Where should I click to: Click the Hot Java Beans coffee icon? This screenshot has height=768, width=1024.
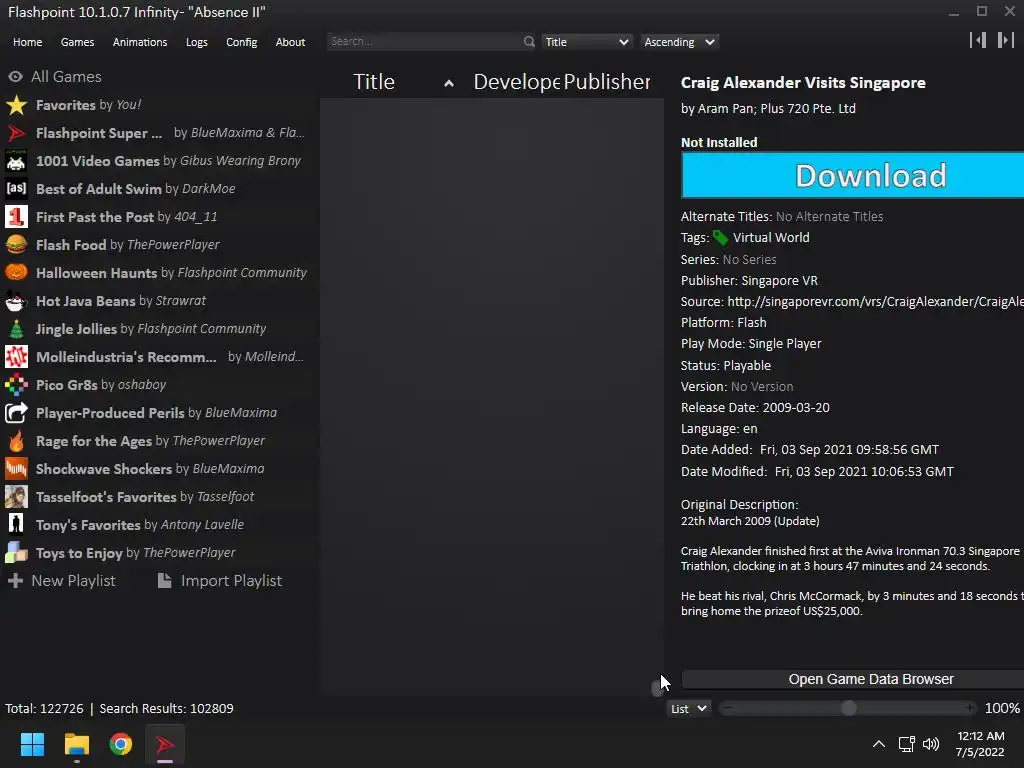tap(16, 301)
